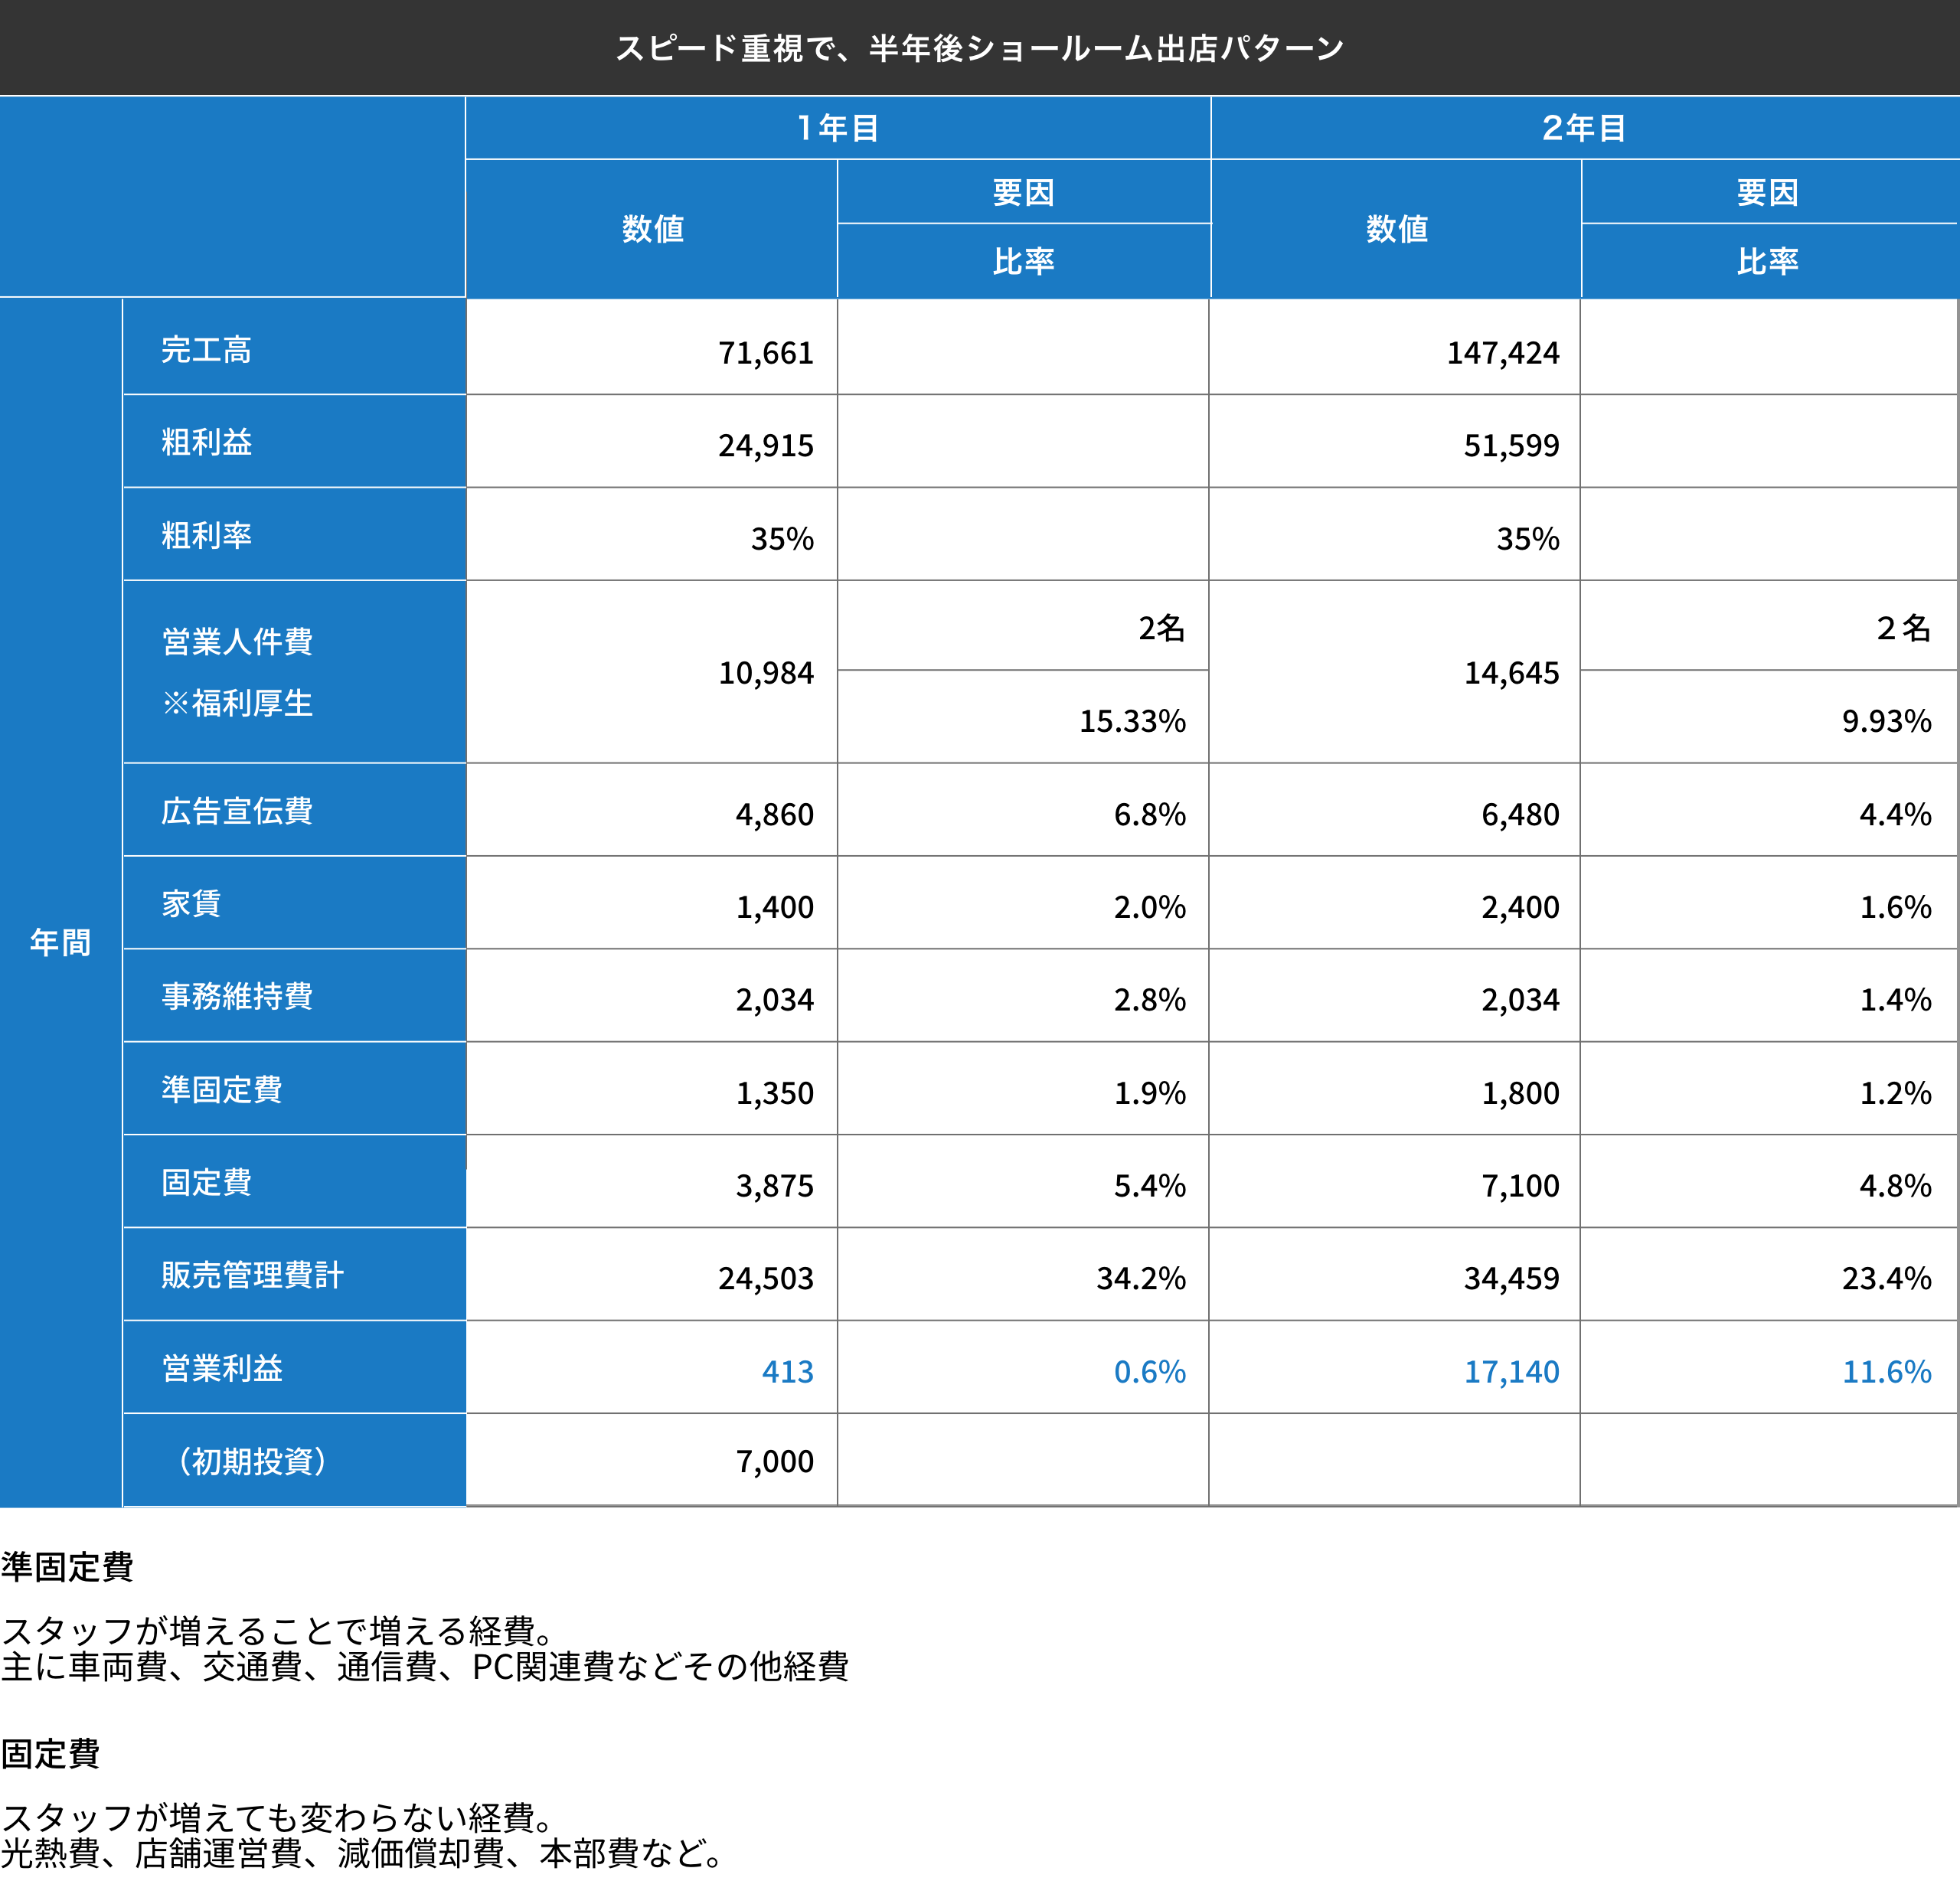The width and height of the screenshot is (1960, 1881).
Task: Click the ratio 4.8%
Action: click(x=1895, y=1186)
